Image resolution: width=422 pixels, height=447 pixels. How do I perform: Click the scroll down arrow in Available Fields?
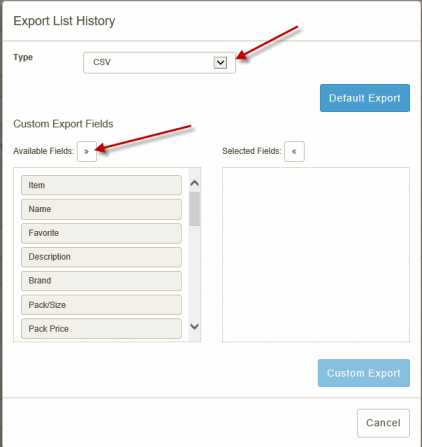click(x=194, y=326)
